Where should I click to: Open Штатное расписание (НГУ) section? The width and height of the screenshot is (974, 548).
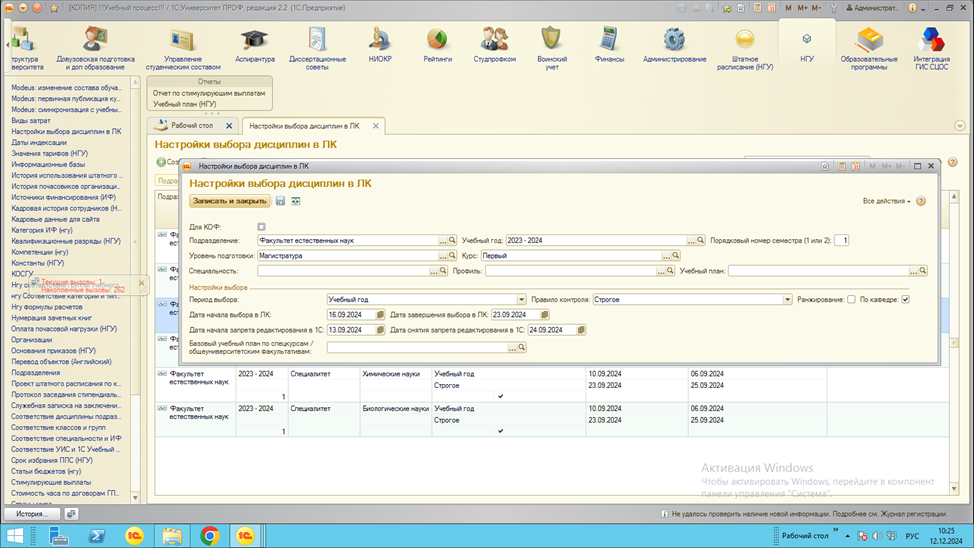(745, 48)
